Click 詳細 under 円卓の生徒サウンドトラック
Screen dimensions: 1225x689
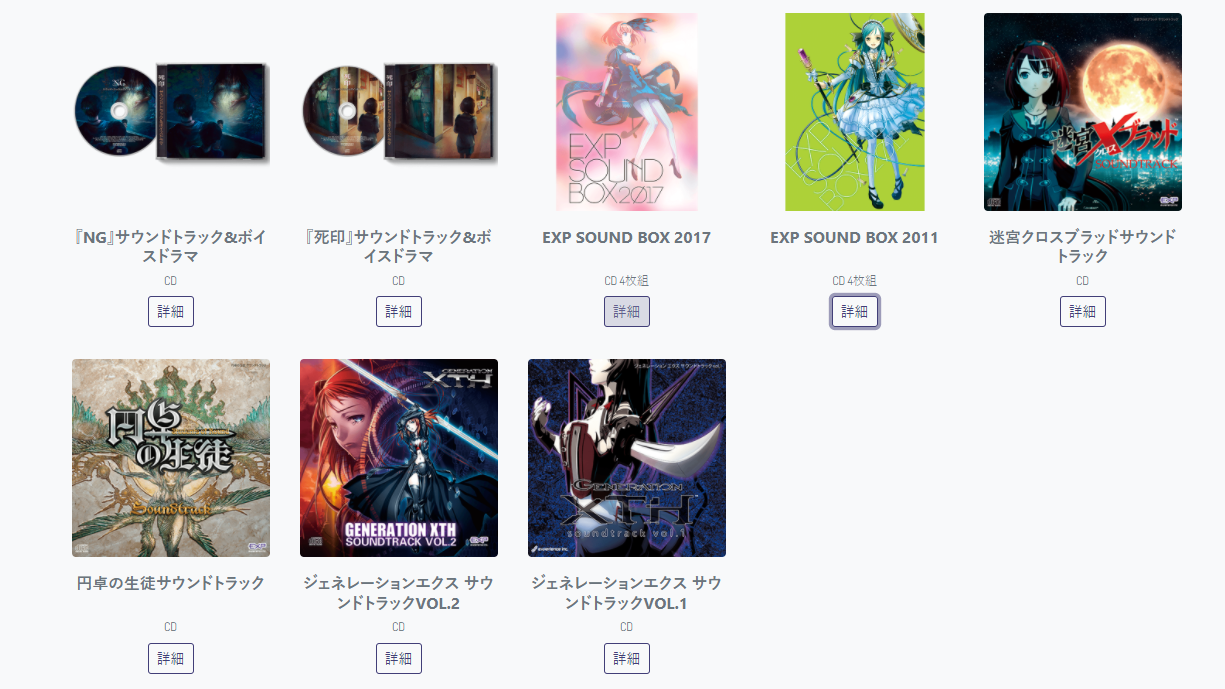tap(171, 658)
